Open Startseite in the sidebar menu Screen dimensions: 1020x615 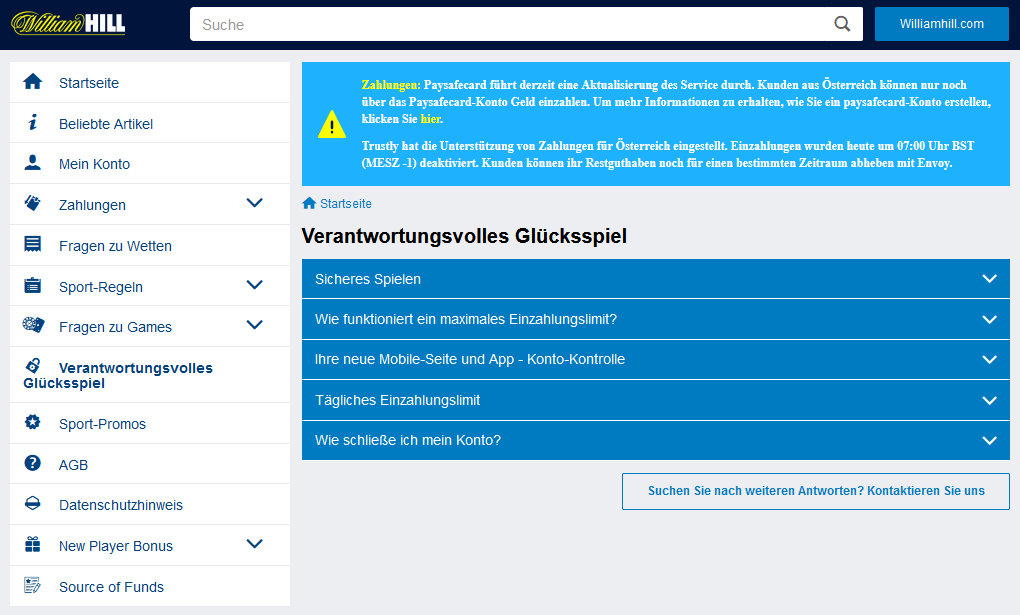point(150,82)
